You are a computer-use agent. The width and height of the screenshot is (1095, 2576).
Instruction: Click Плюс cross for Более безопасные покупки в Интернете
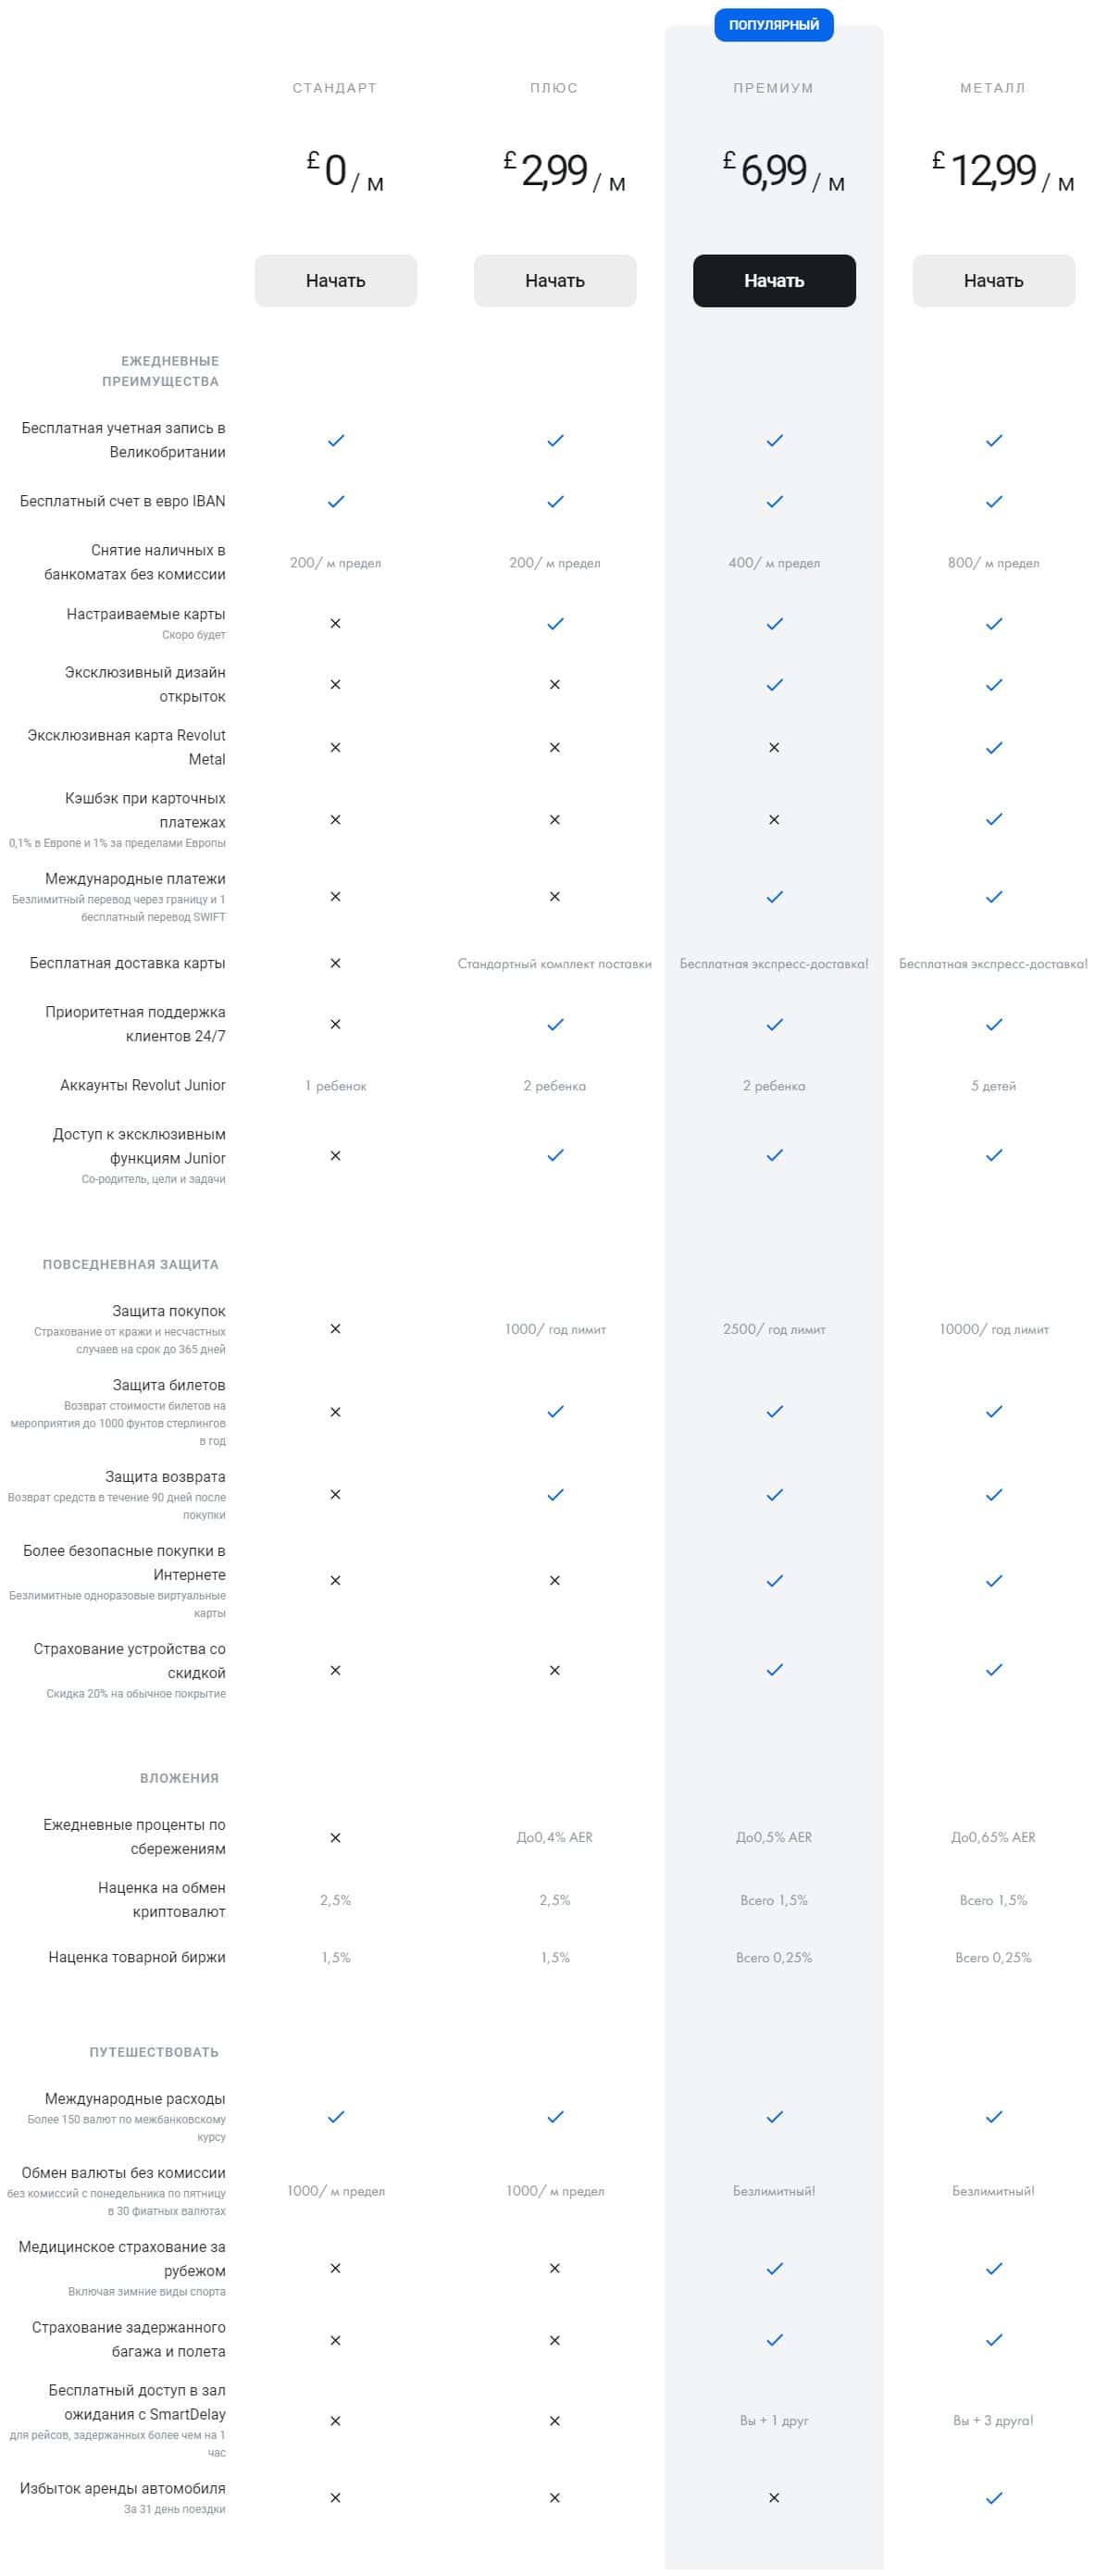coord(555,1581)
